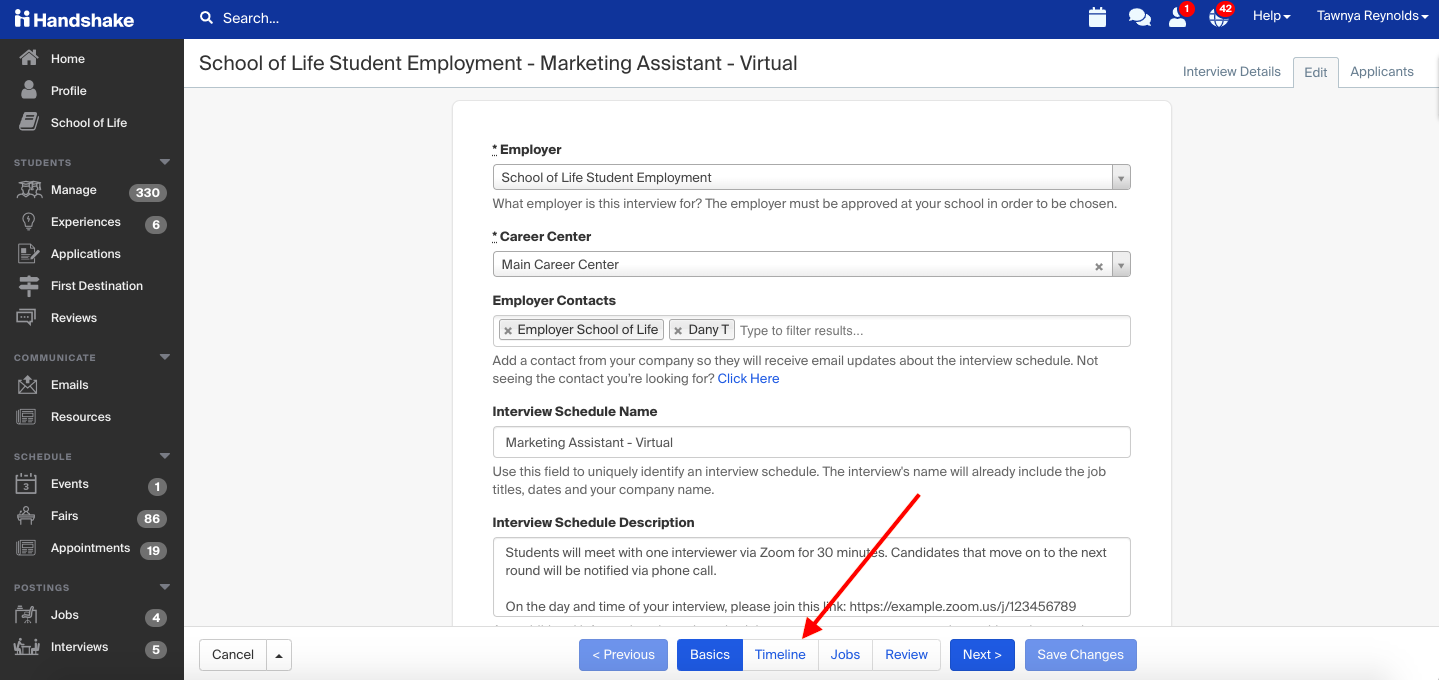The width and height of the screenshot is (1439, 680).
Task: Open the user requests icon with badge 1
Action: point(1179,16)
